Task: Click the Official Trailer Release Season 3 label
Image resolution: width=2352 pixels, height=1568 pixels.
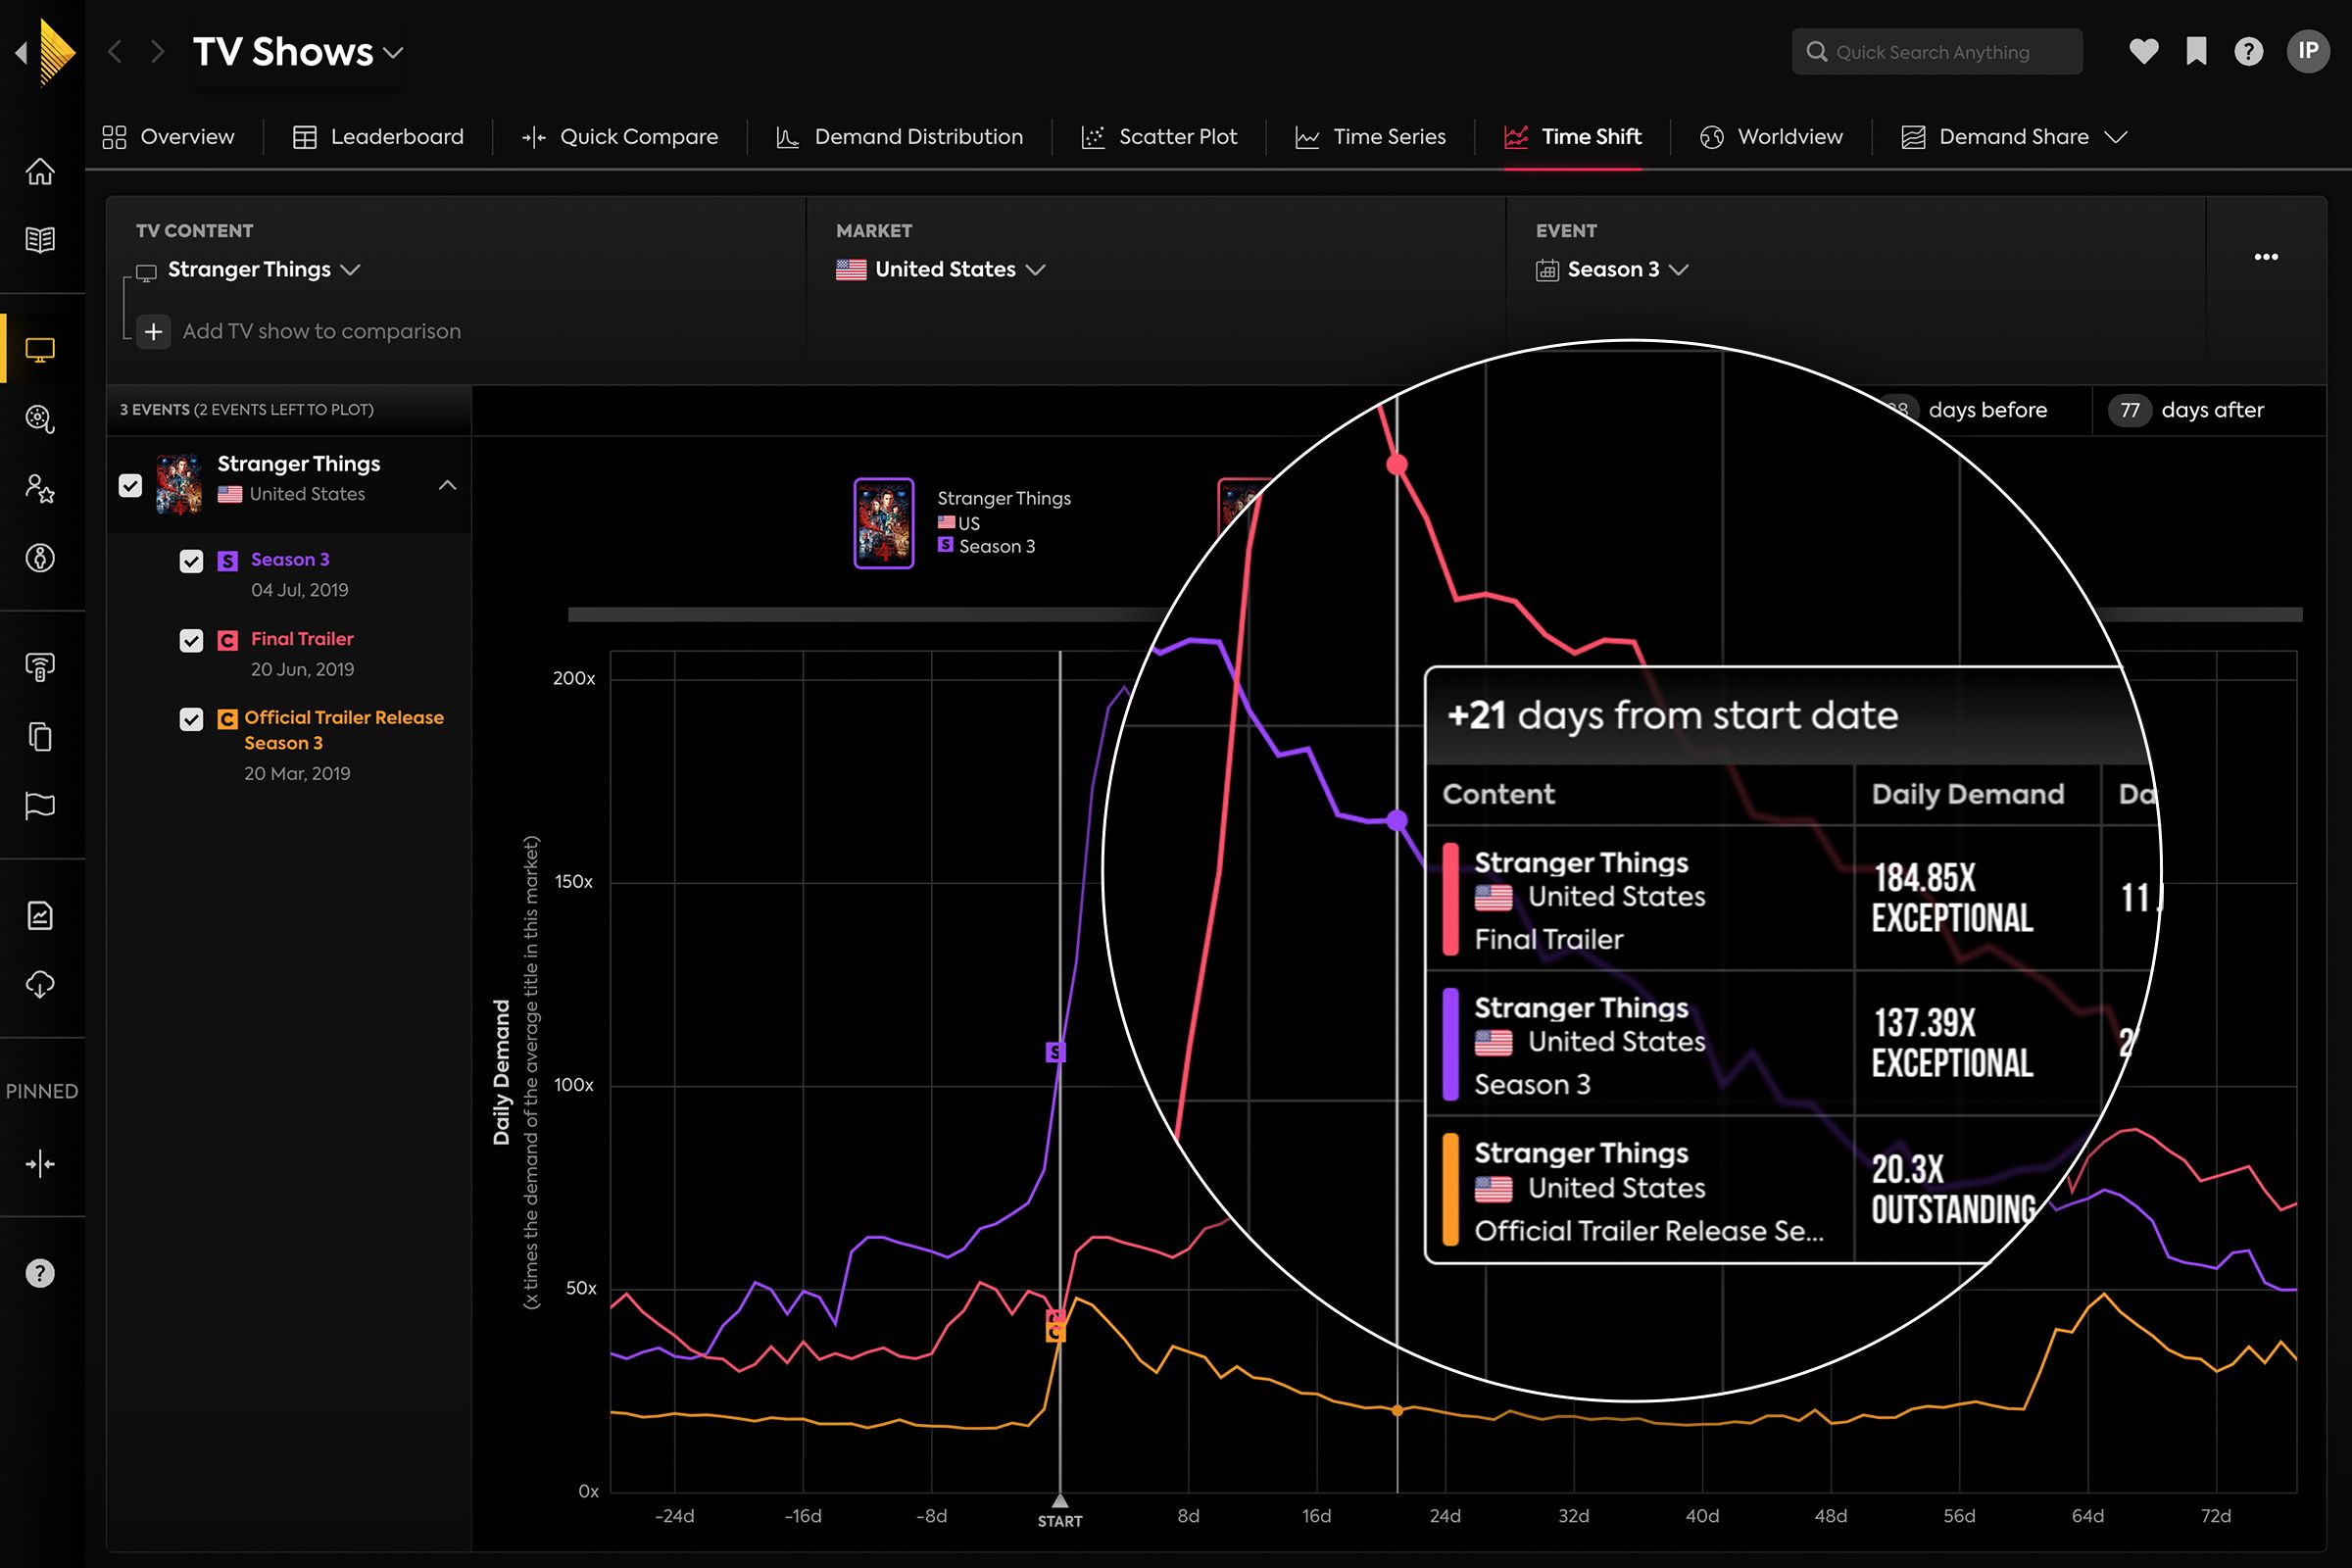Action: click(344, 730)
